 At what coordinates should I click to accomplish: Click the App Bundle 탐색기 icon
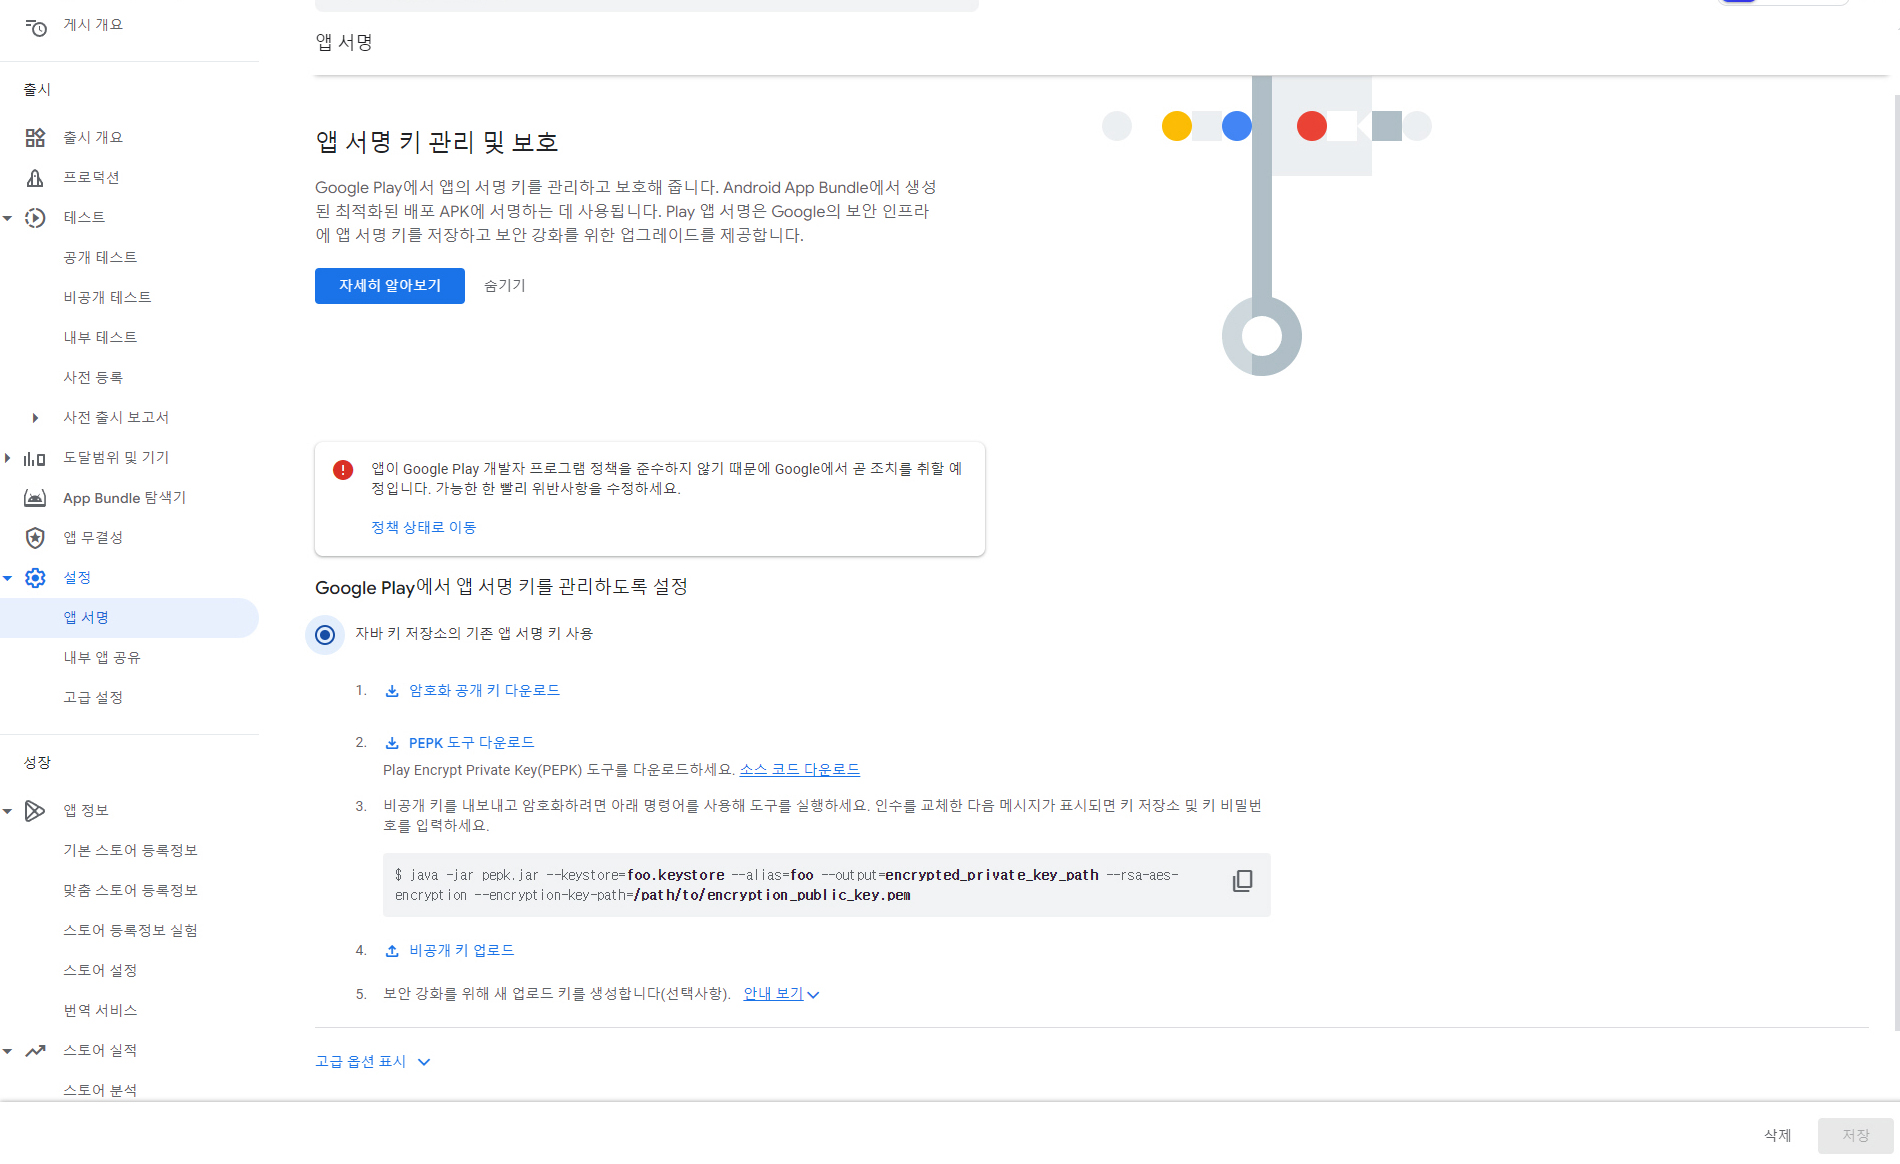(35, 498)
